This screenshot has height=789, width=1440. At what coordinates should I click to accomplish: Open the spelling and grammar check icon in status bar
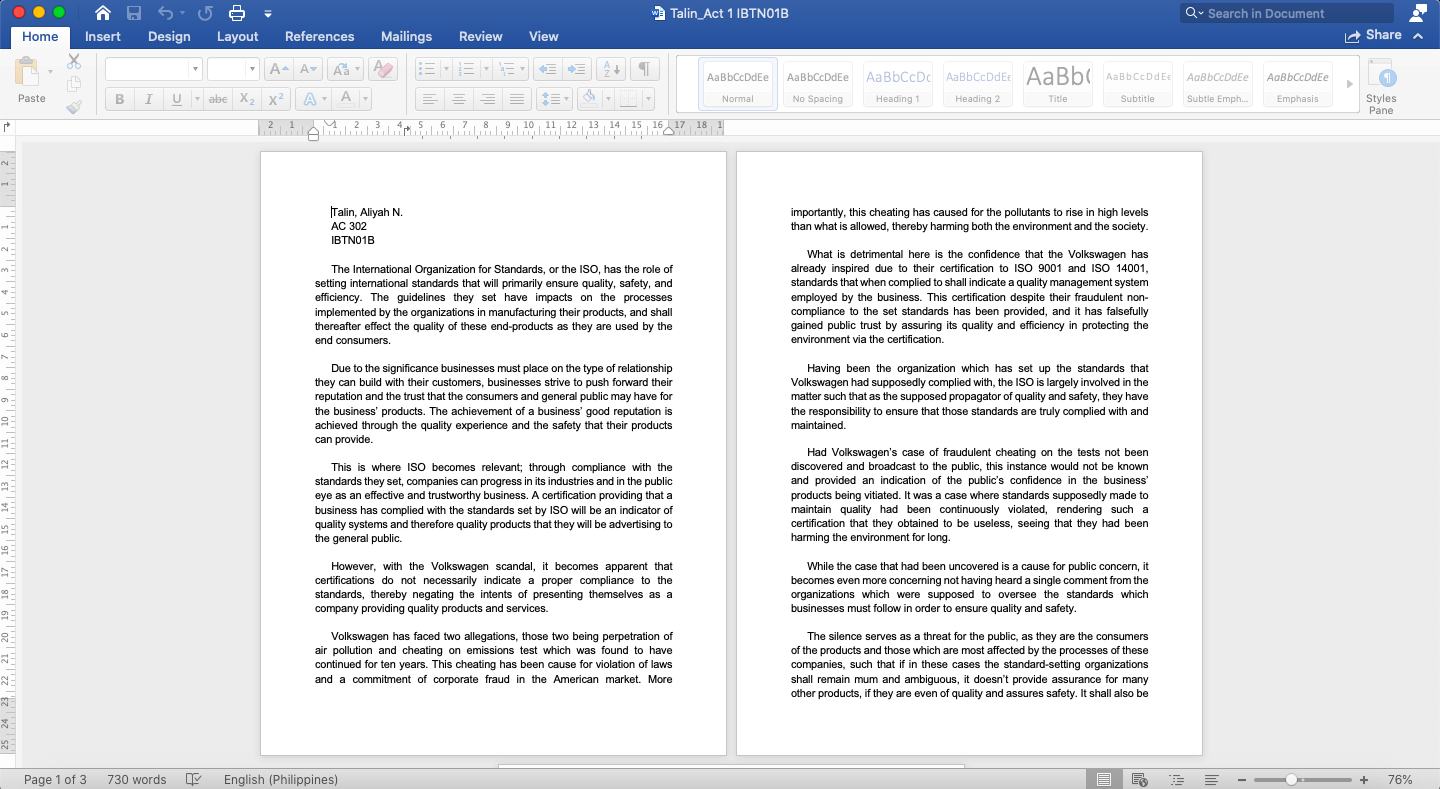pos(194,780)
